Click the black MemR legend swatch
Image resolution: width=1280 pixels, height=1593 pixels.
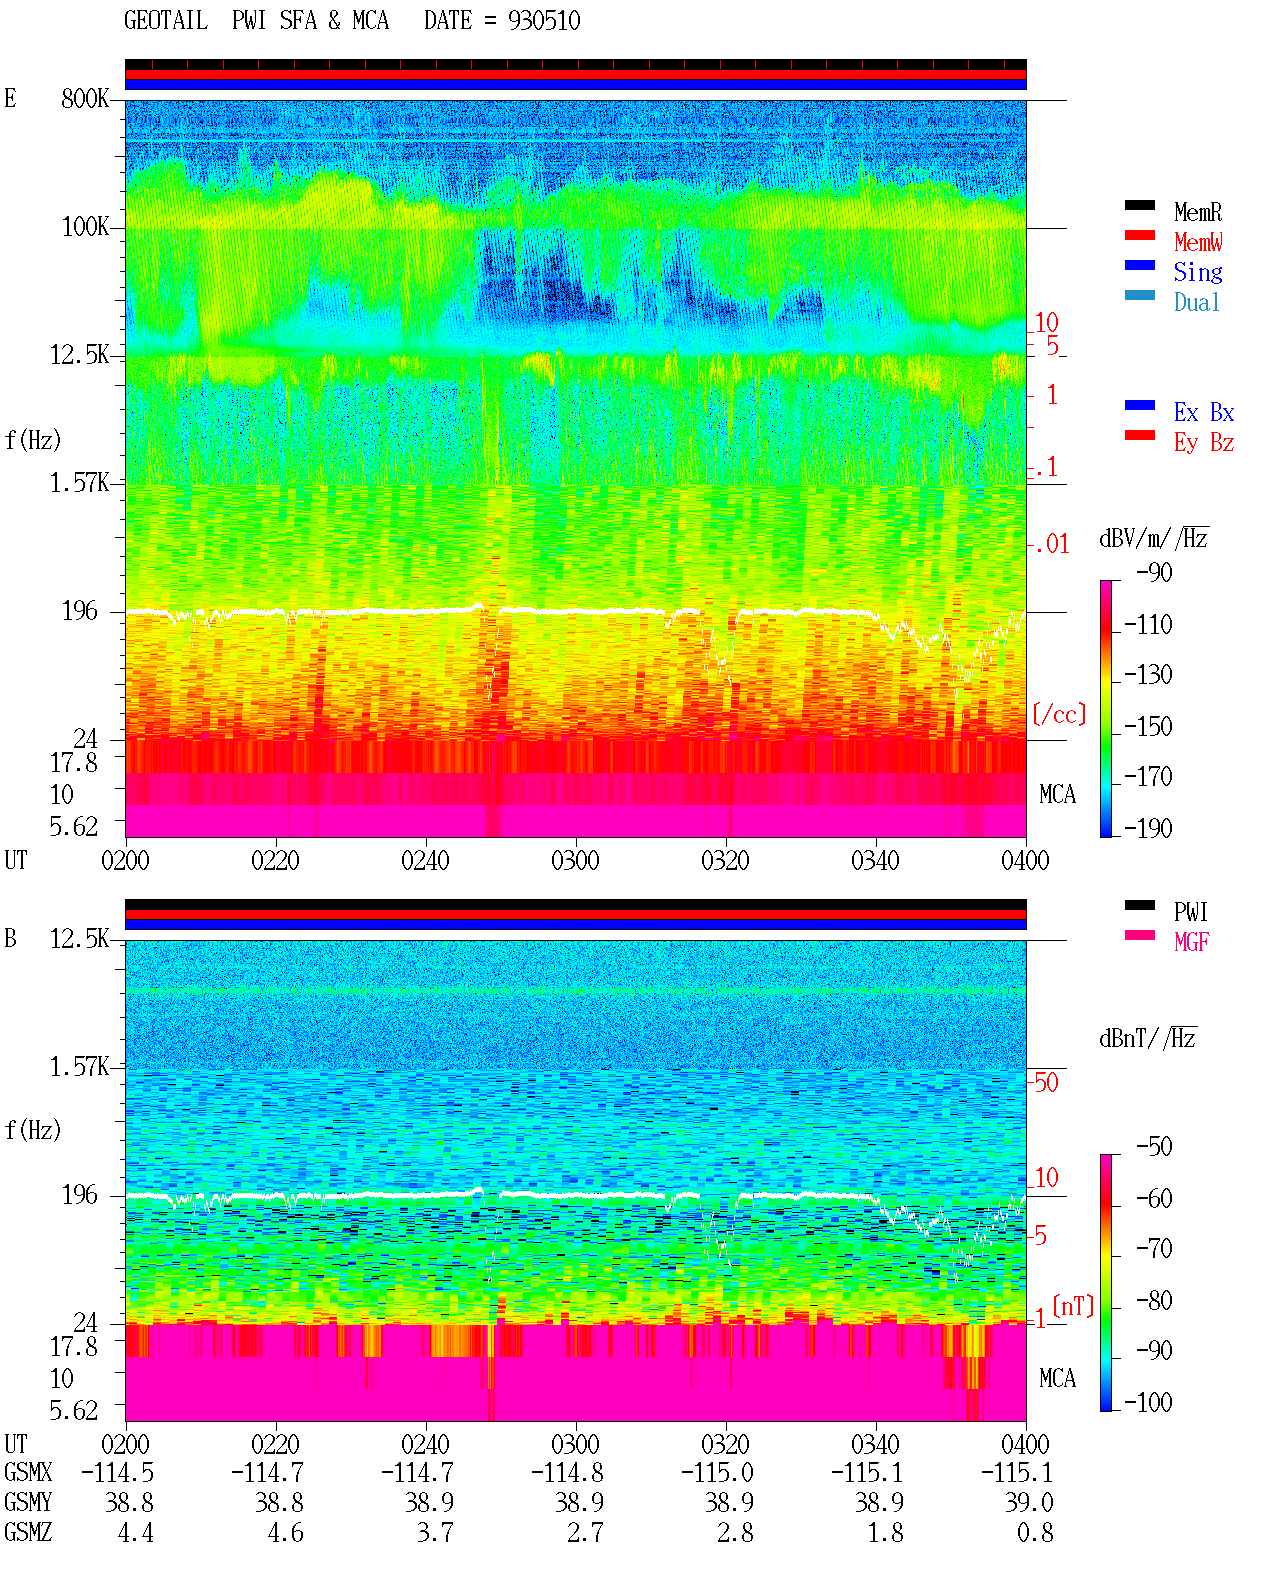point(1140,205)
